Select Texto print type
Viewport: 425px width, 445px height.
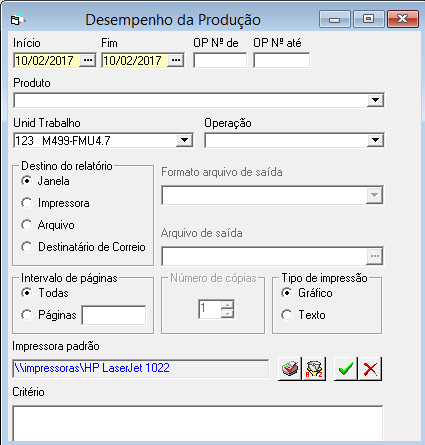pos(286,315)
